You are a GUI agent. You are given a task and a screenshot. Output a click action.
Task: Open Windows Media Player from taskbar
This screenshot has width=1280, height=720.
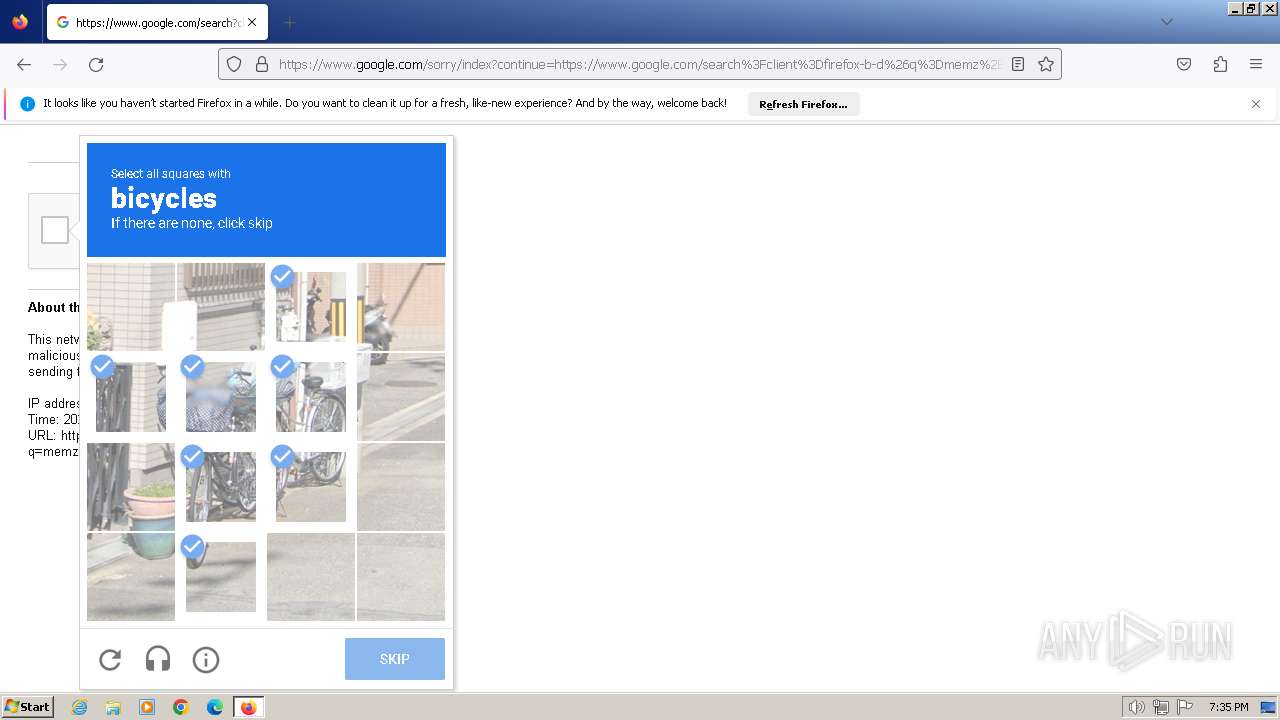(x=147, y=707)
